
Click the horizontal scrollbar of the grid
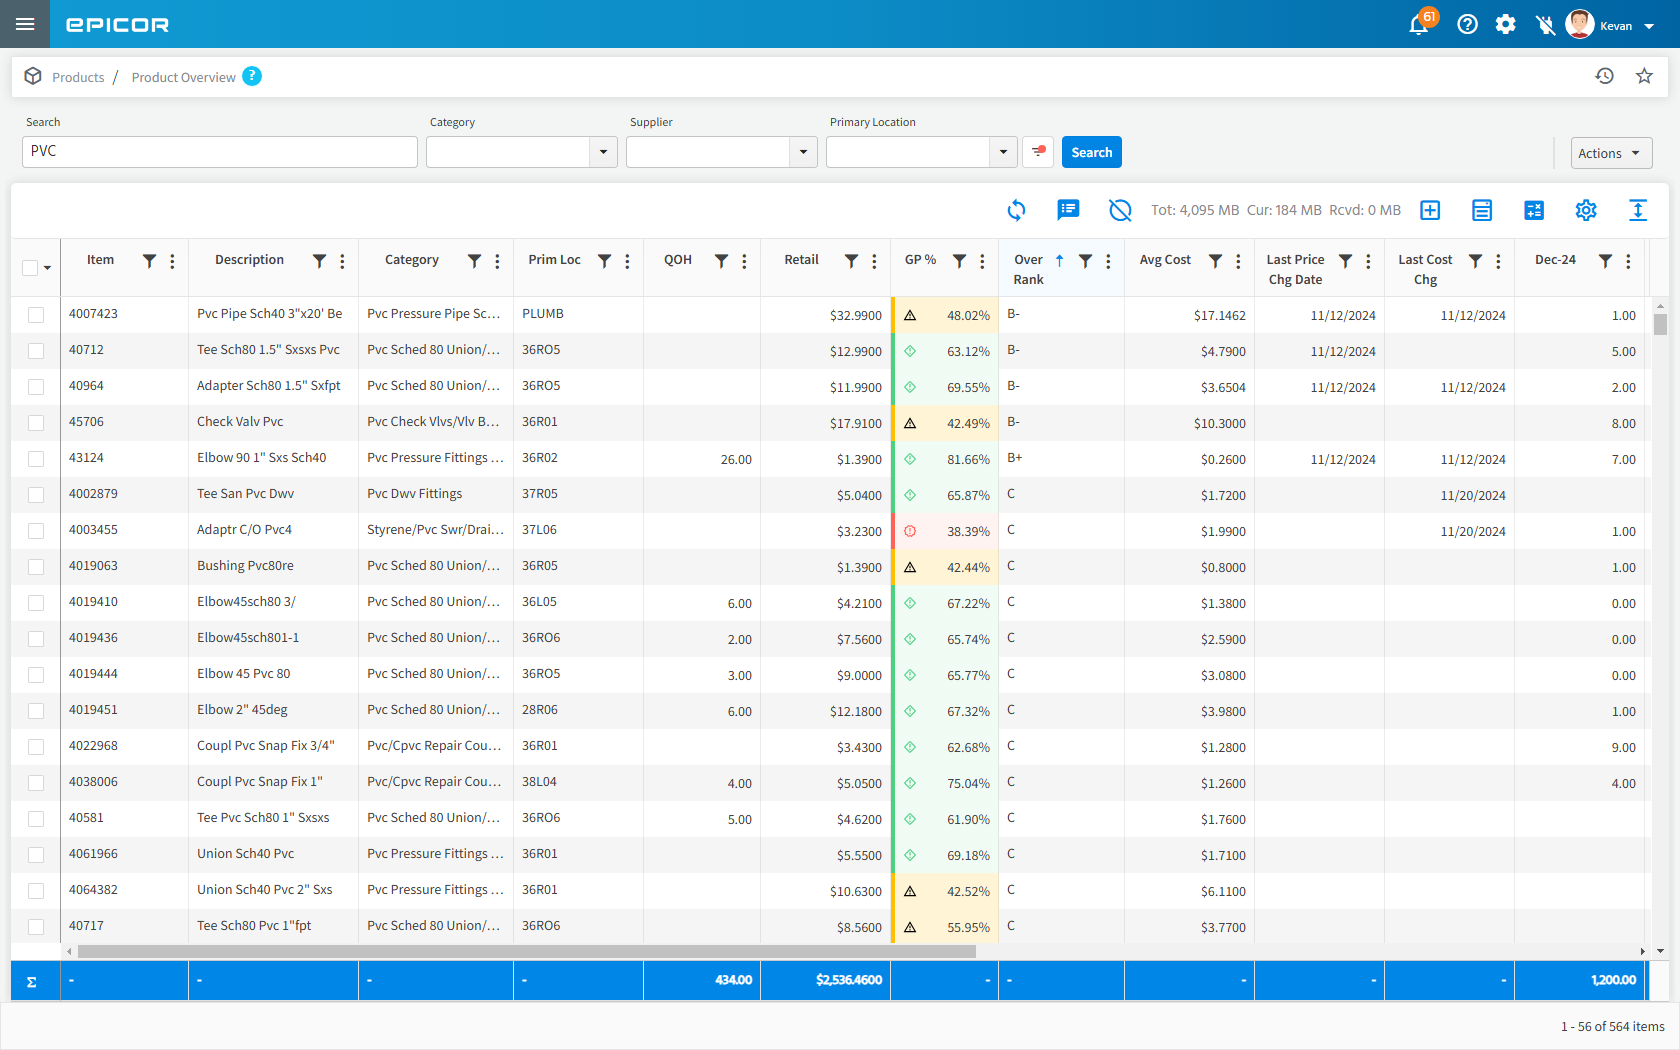526,951
